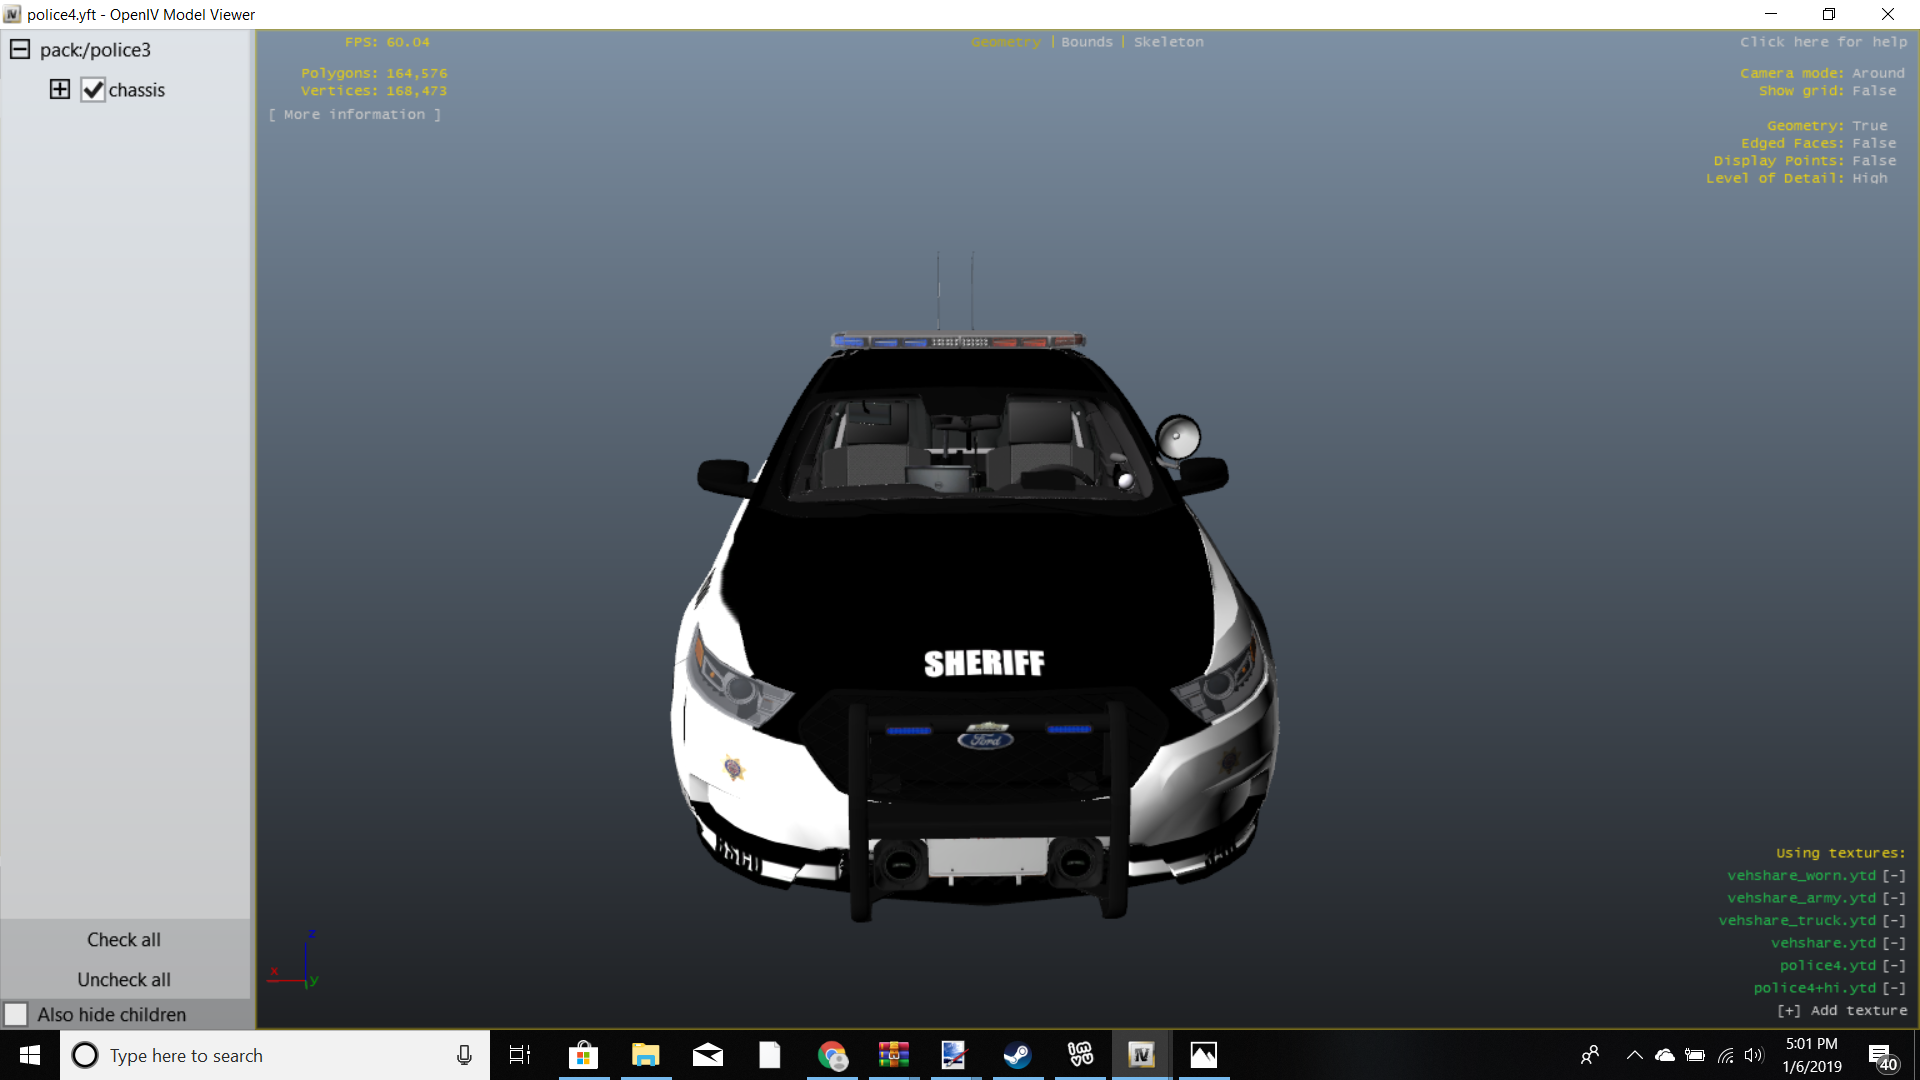
Task: Click the Microsoft Store taskbar icon
Action: click(x=583, y=1055)
